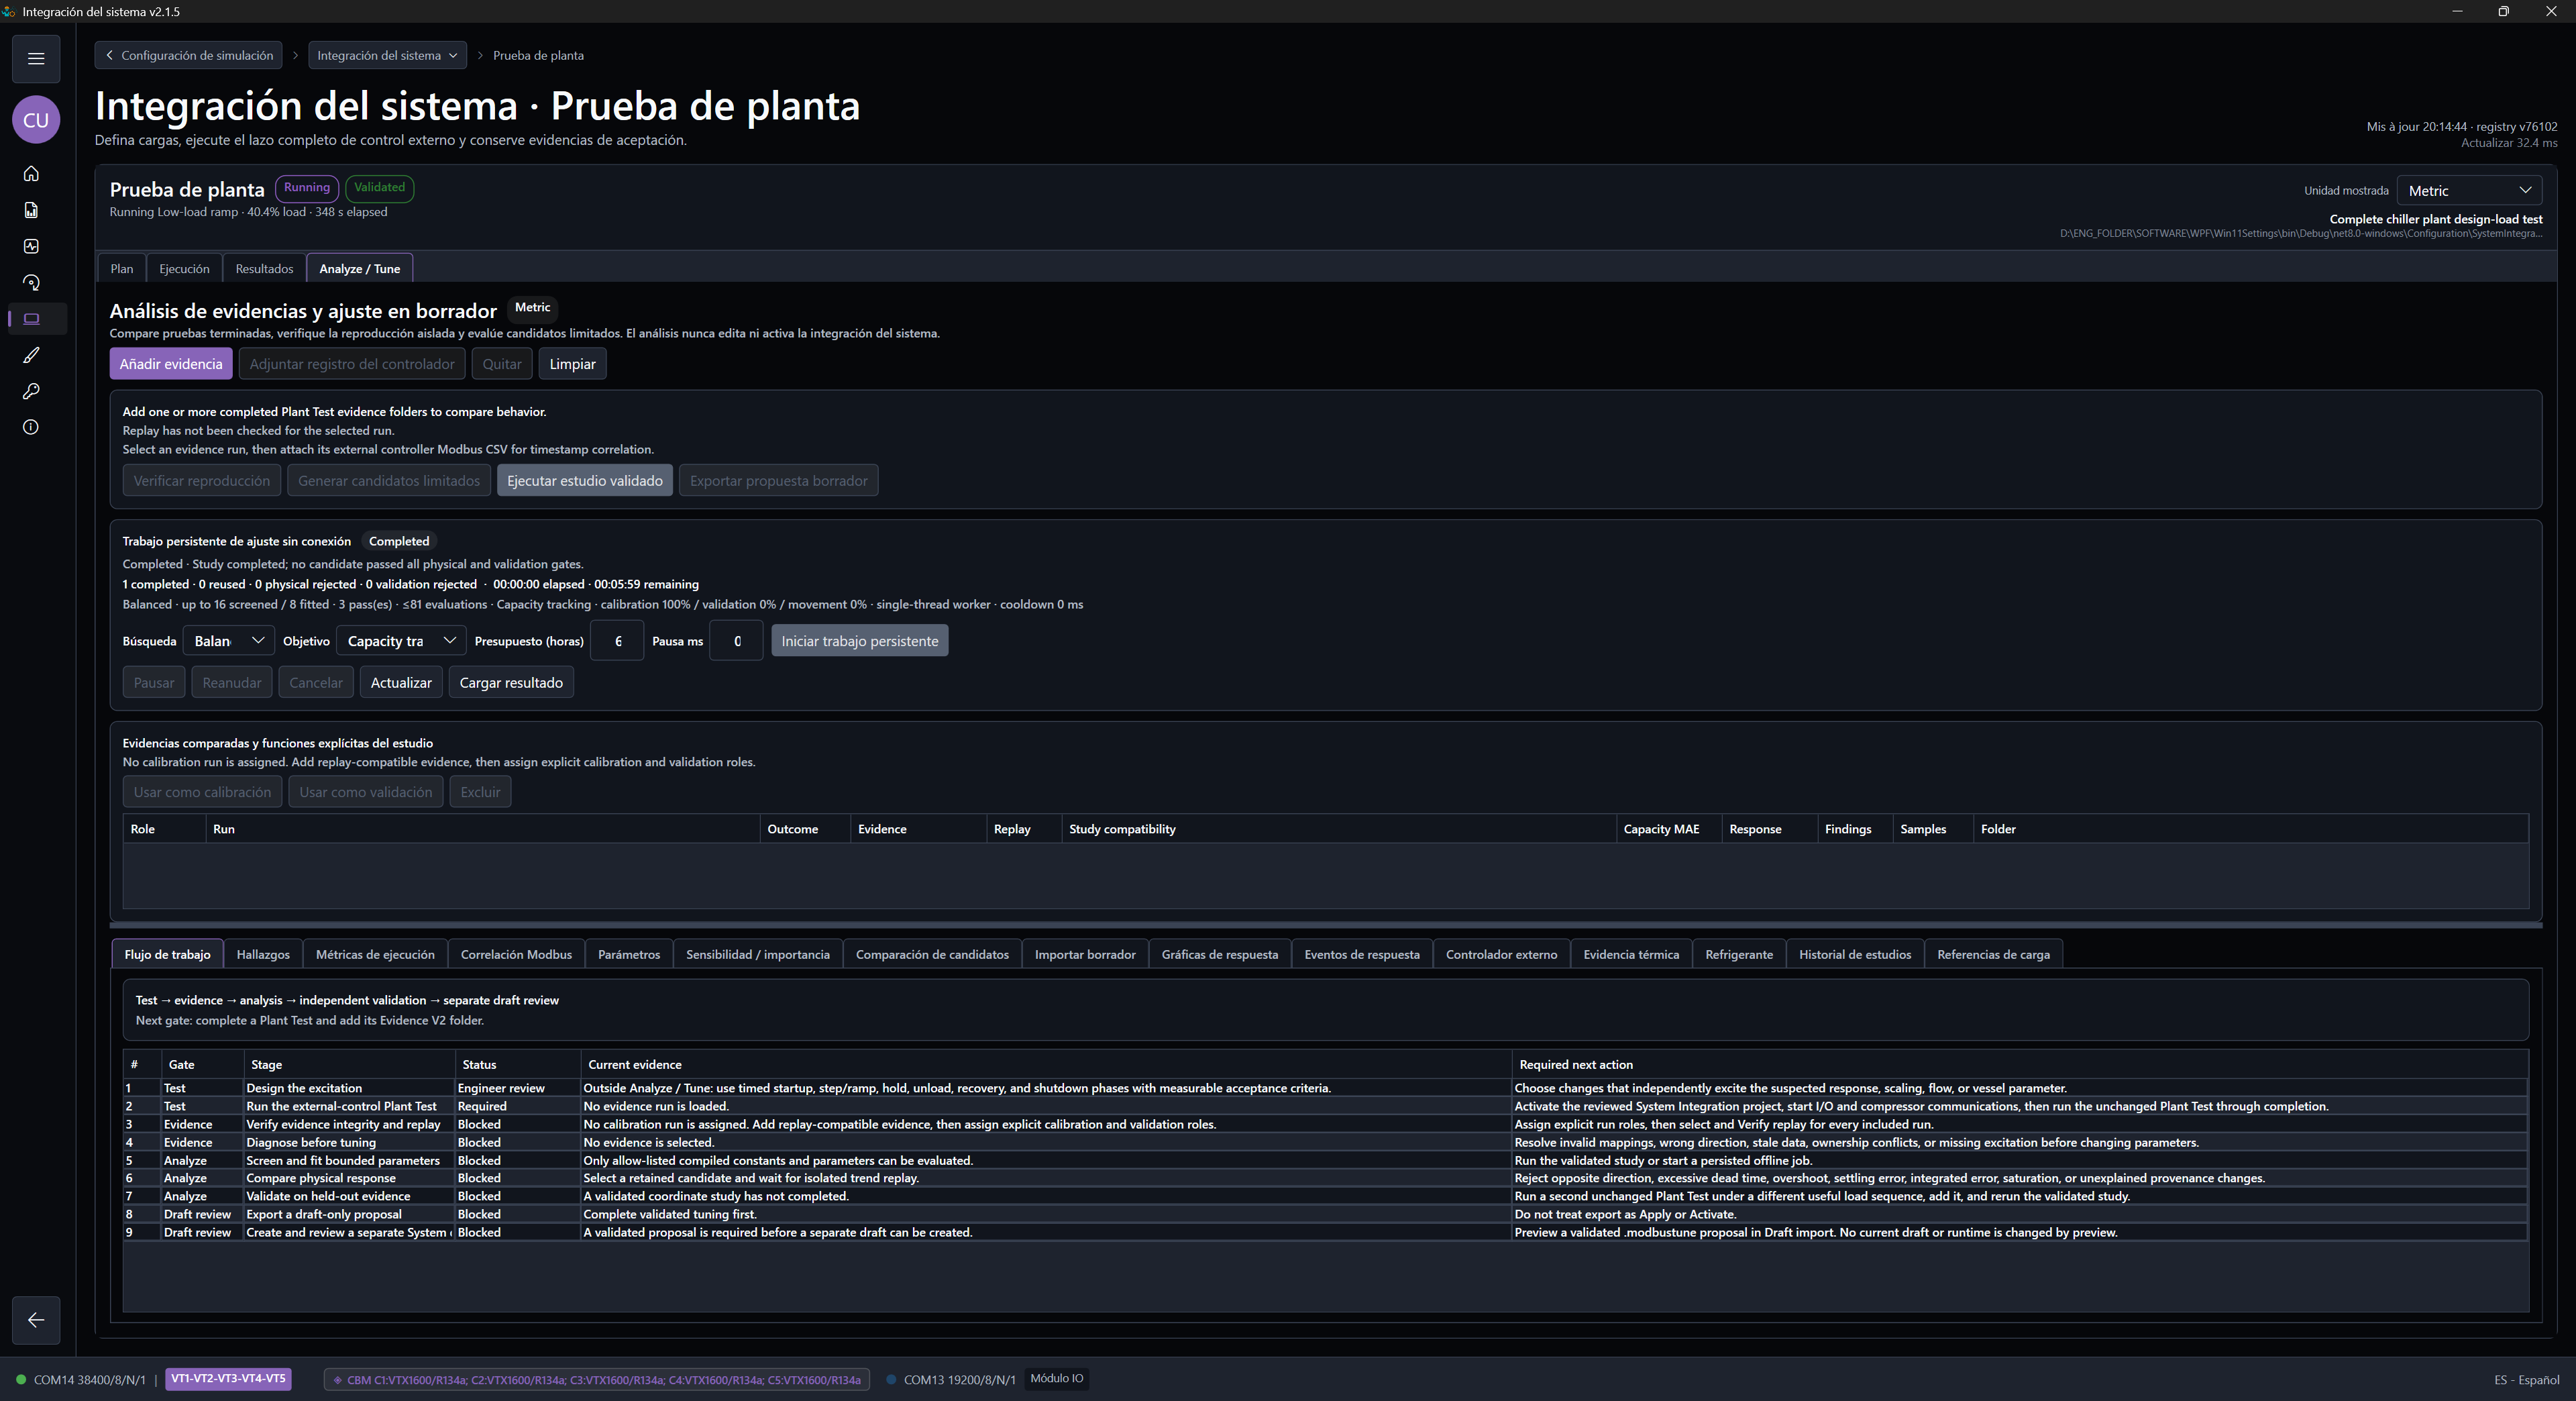Screen dimensions: 2576x1401
Task: Click Ejecutar estudio validado
Action: [x=585, y=481]
